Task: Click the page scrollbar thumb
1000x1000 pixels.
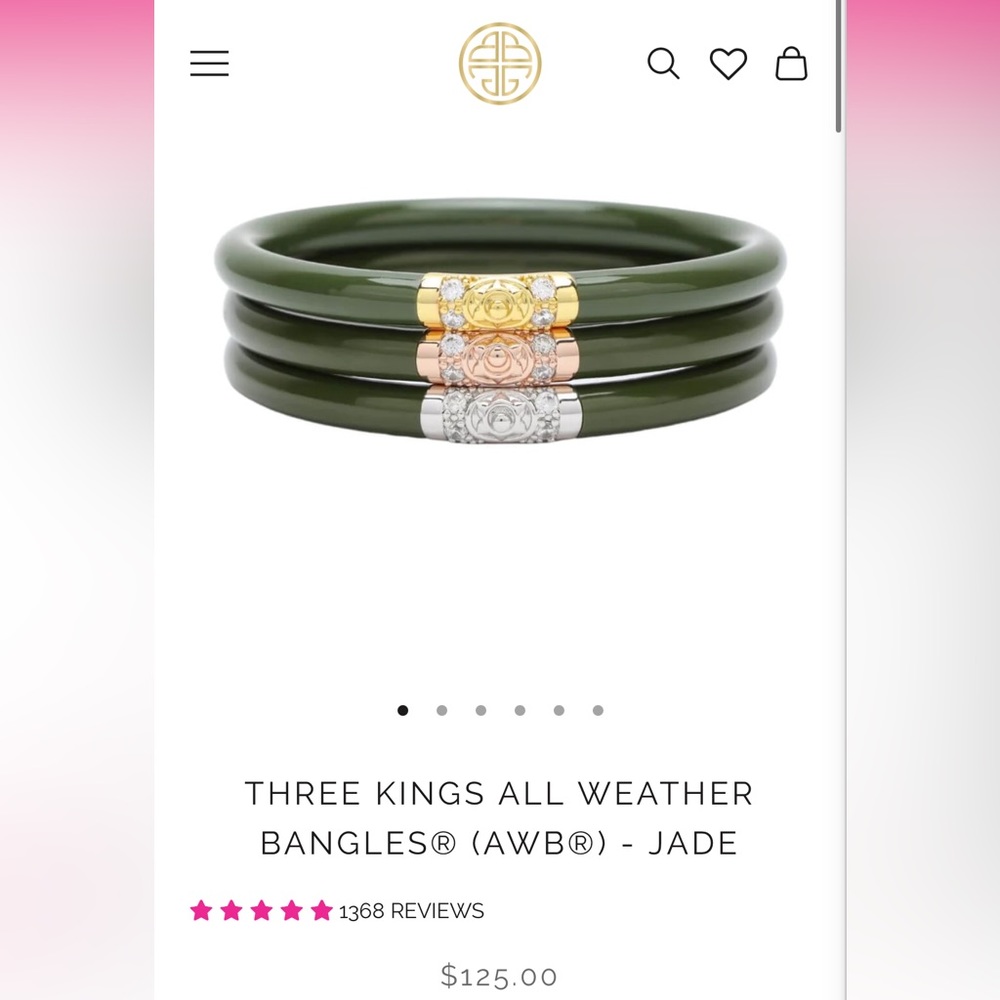Action: click(x=839, y=66)
